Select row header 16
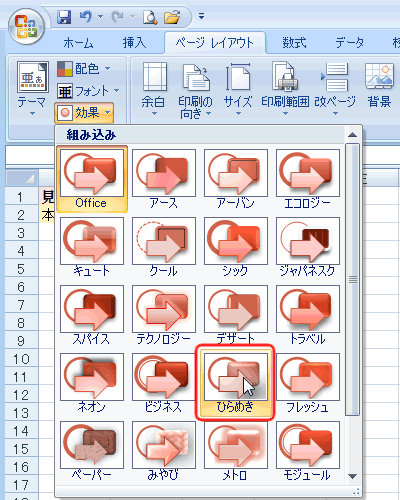 point(22,467)
